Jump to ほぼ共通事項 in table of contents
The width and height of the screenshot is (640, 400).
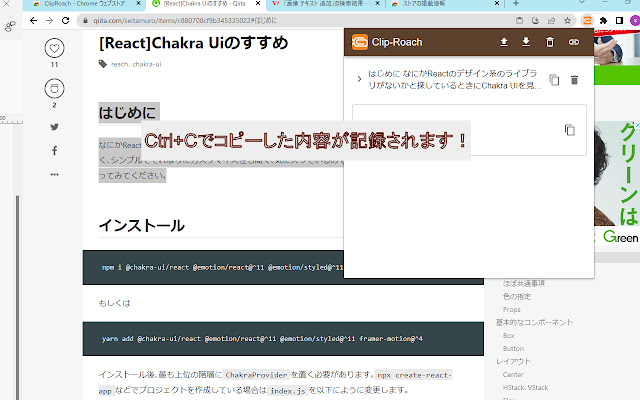524,283
